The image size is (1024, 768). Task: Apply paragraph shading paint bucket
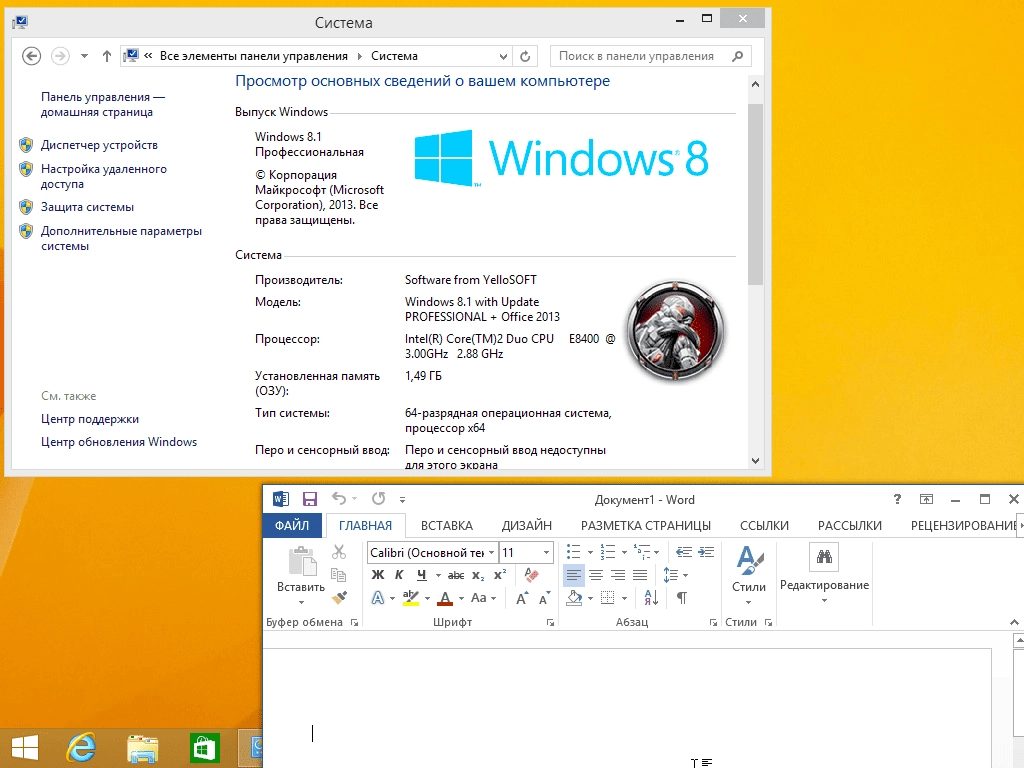pos(574,598)
